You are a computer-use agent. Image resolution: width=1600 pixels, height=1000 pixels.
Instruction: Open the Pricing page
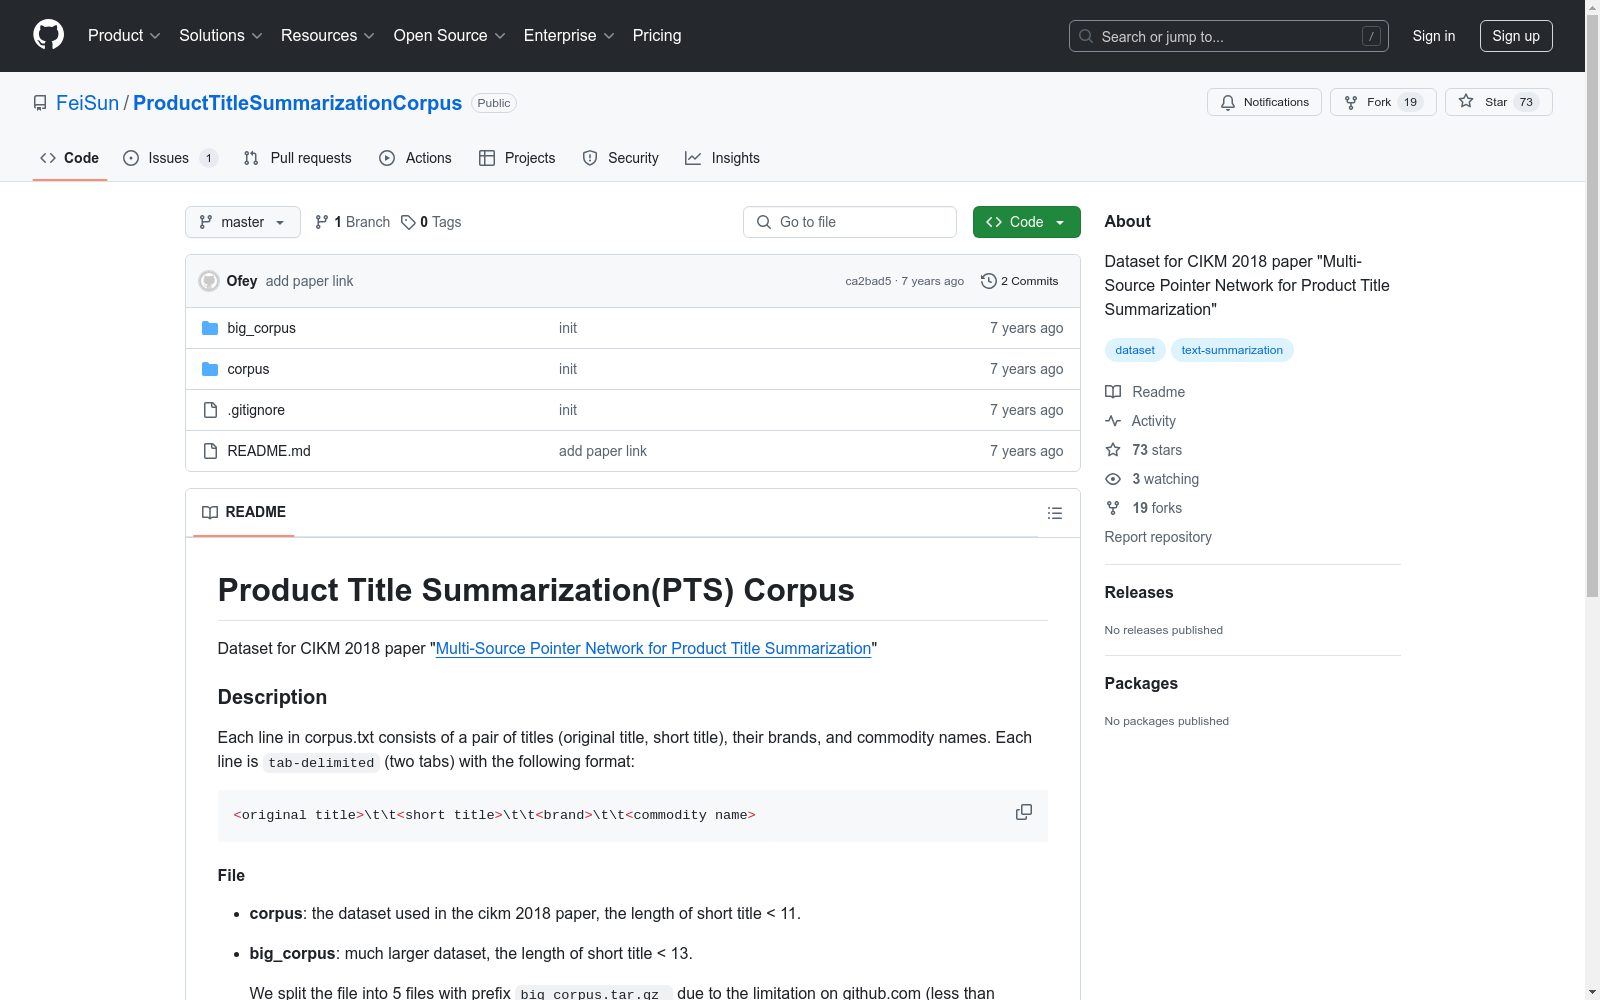pos(657,35)
